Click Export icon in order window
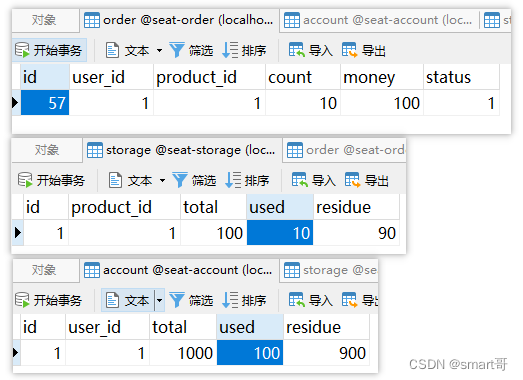 (350, 50)
